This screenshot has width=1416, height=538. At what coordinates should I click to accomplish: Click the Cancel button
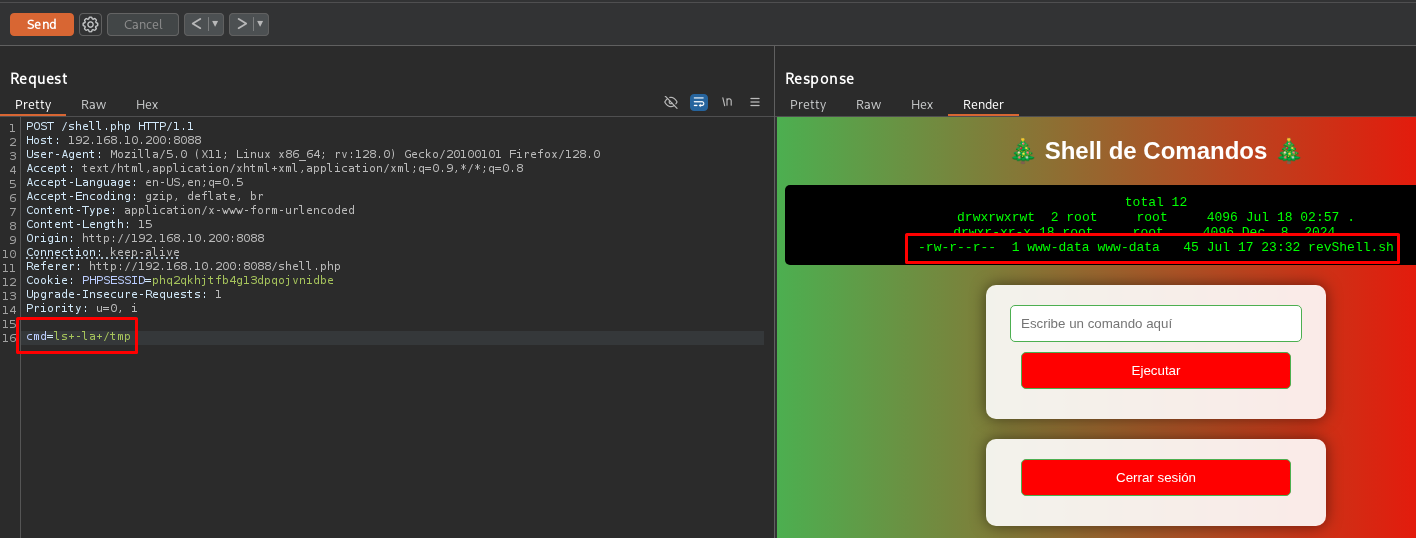click(x=143, y=24)
